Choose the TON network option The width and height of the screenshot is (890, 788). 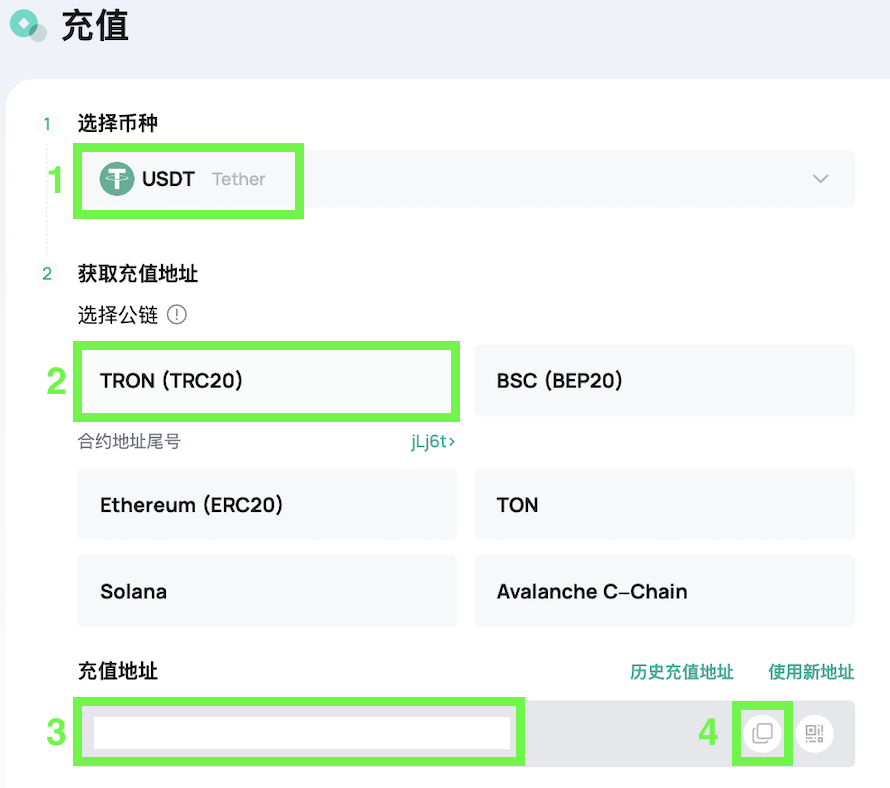tap(664, 504)
